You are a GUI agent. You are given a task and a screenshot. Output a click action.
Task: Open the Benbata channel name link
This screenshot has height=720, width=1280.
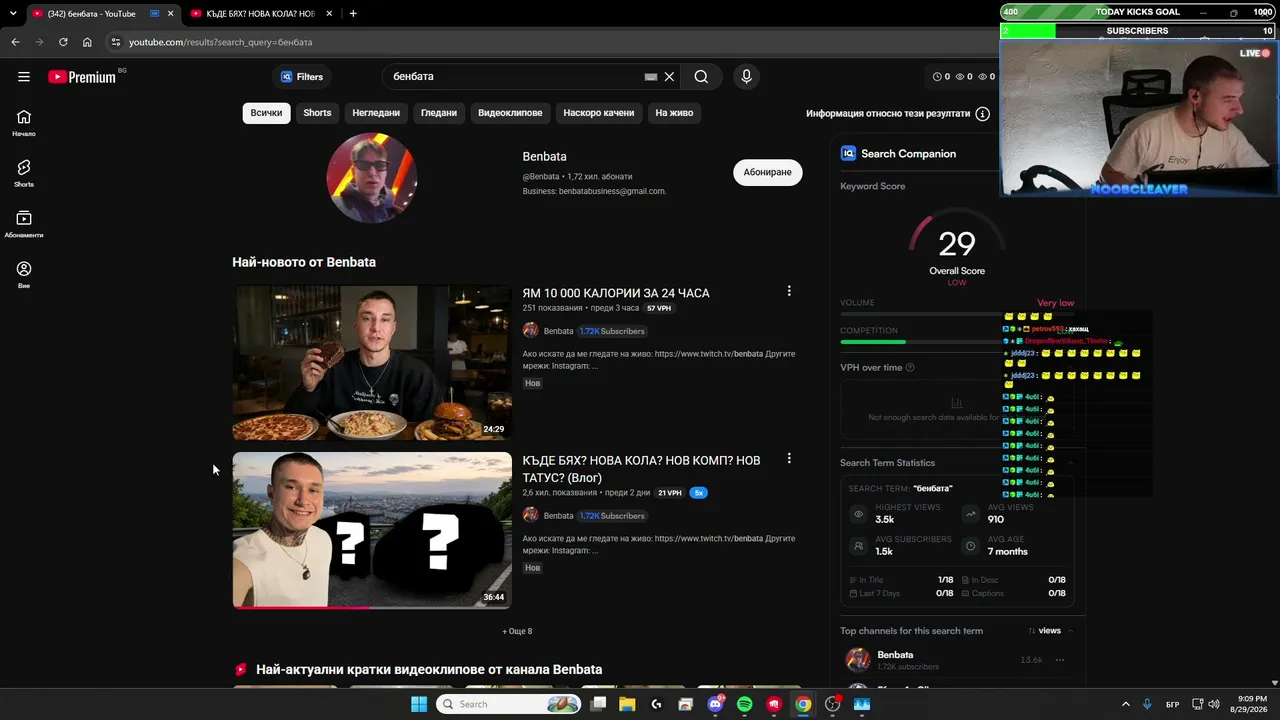click(x=544, y=156)
